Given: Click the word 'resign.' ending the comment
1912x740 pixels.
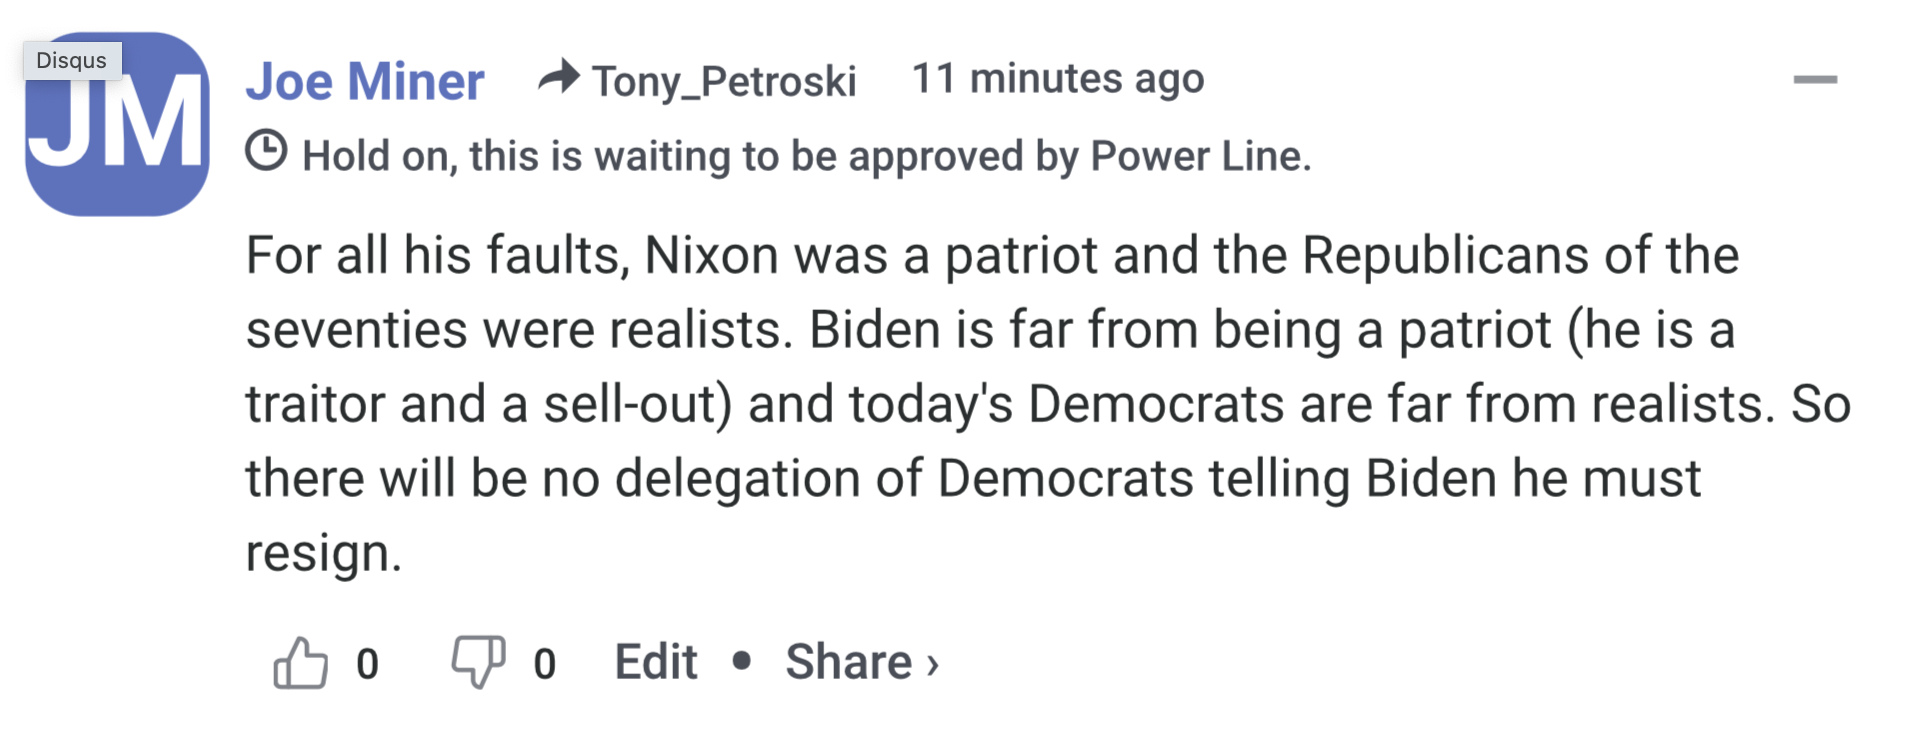Looking at the screenshot, I should [324, 553].
